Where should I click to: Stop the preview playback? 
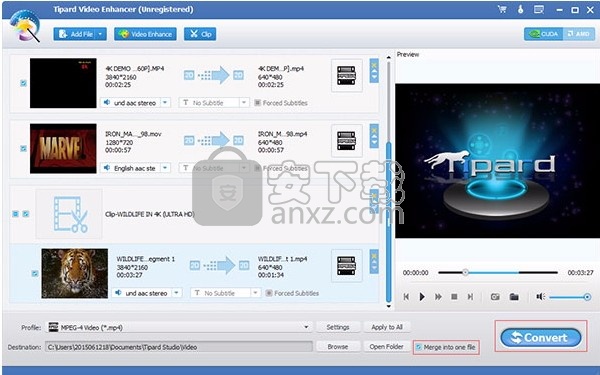click(454, 297)
